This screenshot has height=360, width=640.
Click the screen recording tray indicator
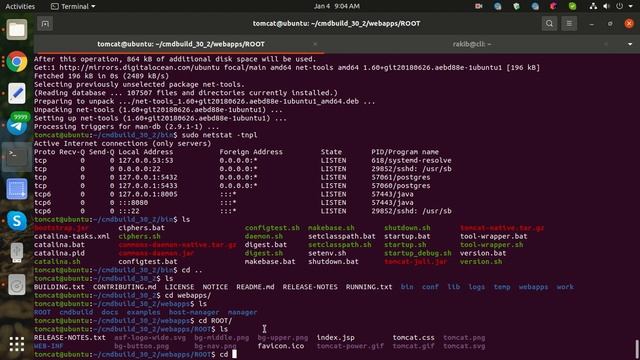pyautogui.click(x=478, y=6)
